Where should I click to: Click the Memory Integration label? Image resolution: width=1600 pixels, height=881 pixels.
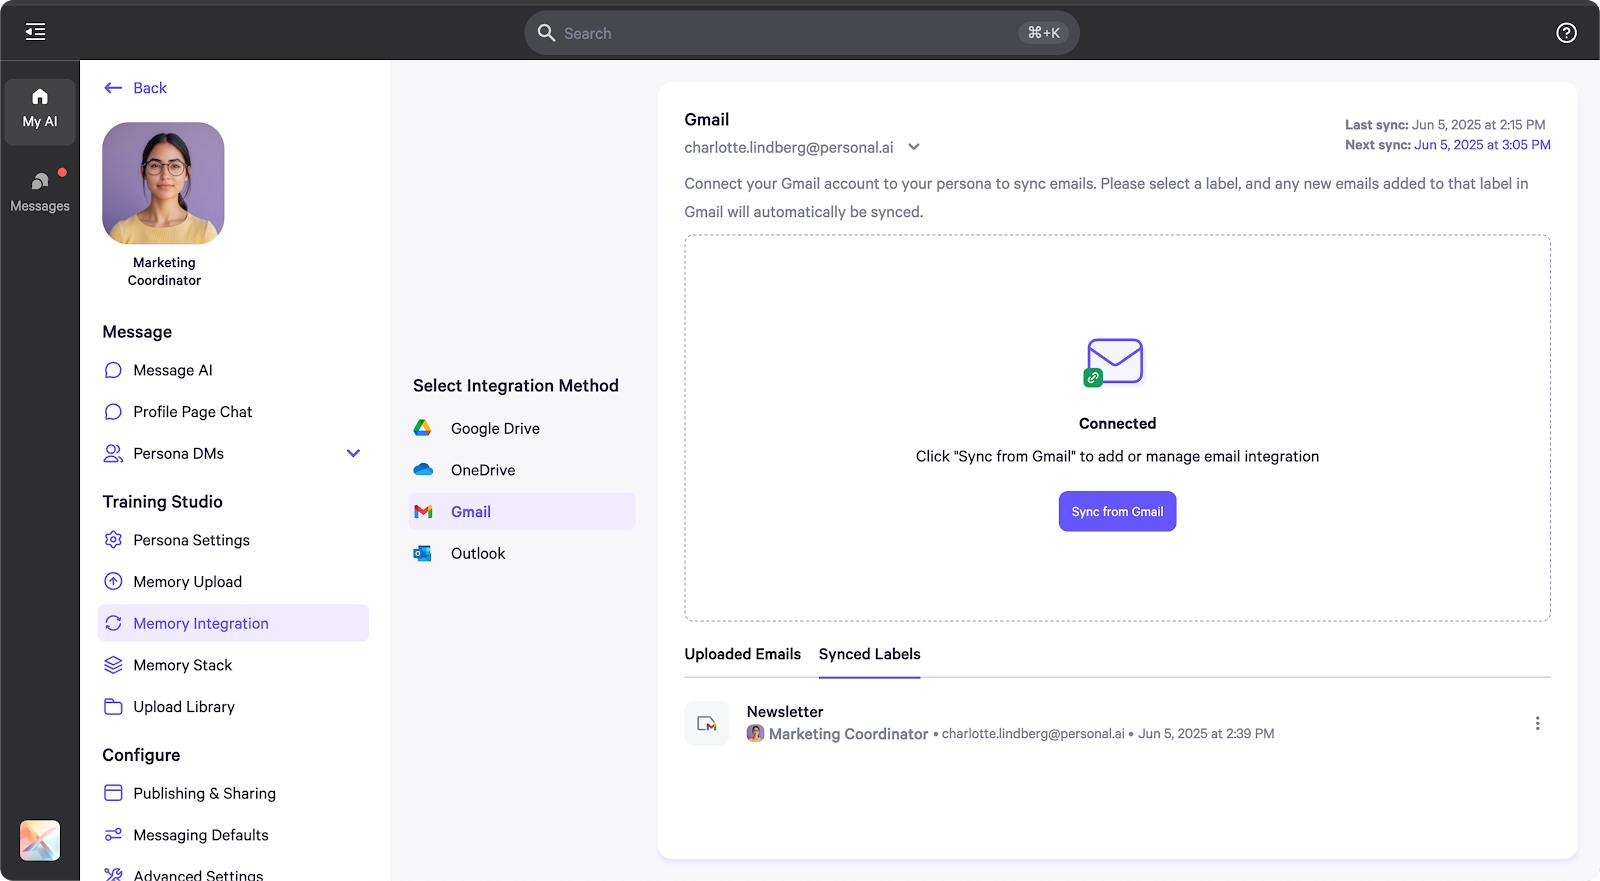(201, 623)
